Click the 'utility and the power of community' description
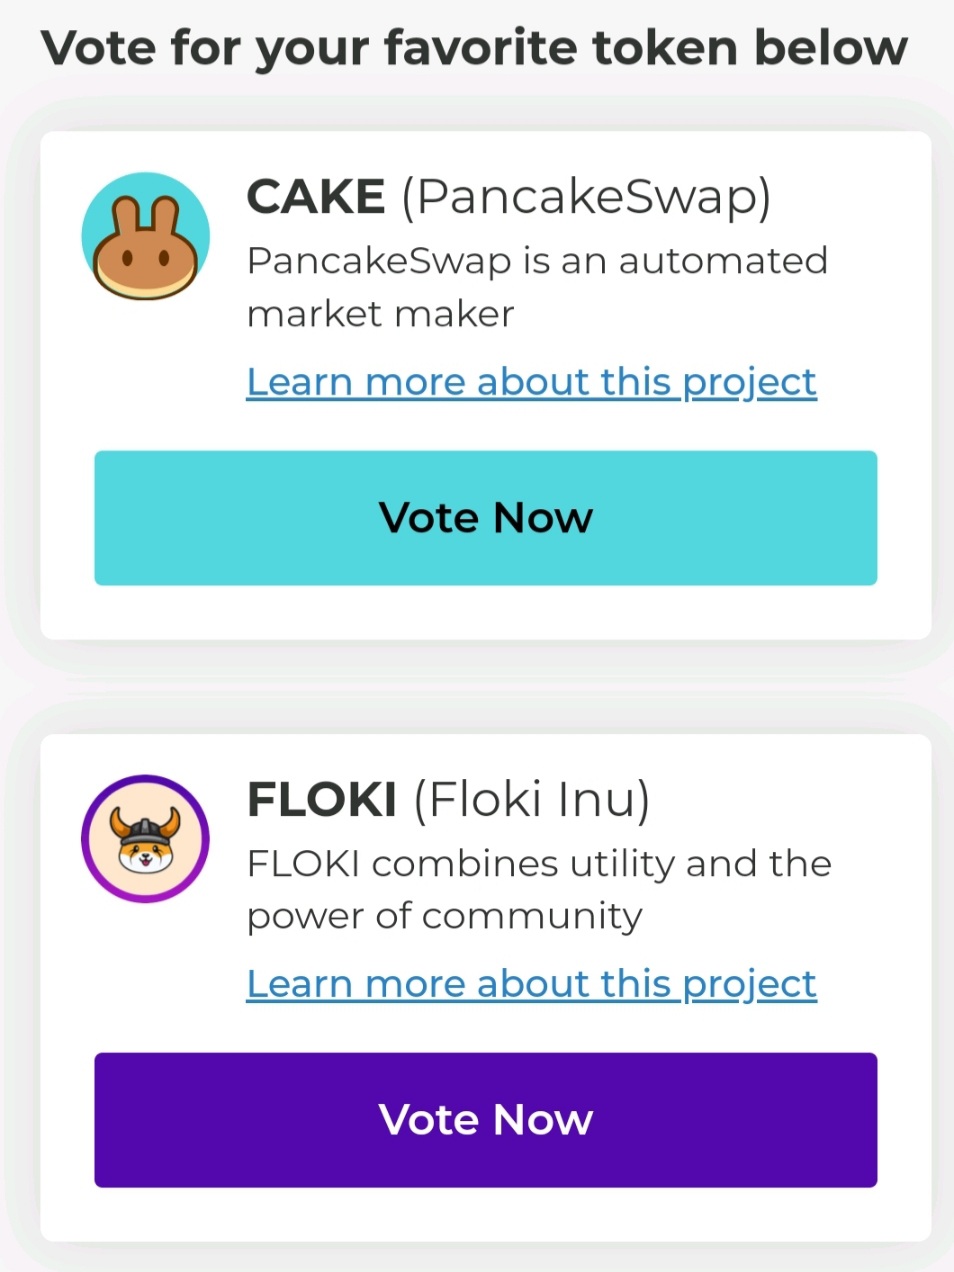Screen dimensions: 954x1272 (x=538, y=889)
